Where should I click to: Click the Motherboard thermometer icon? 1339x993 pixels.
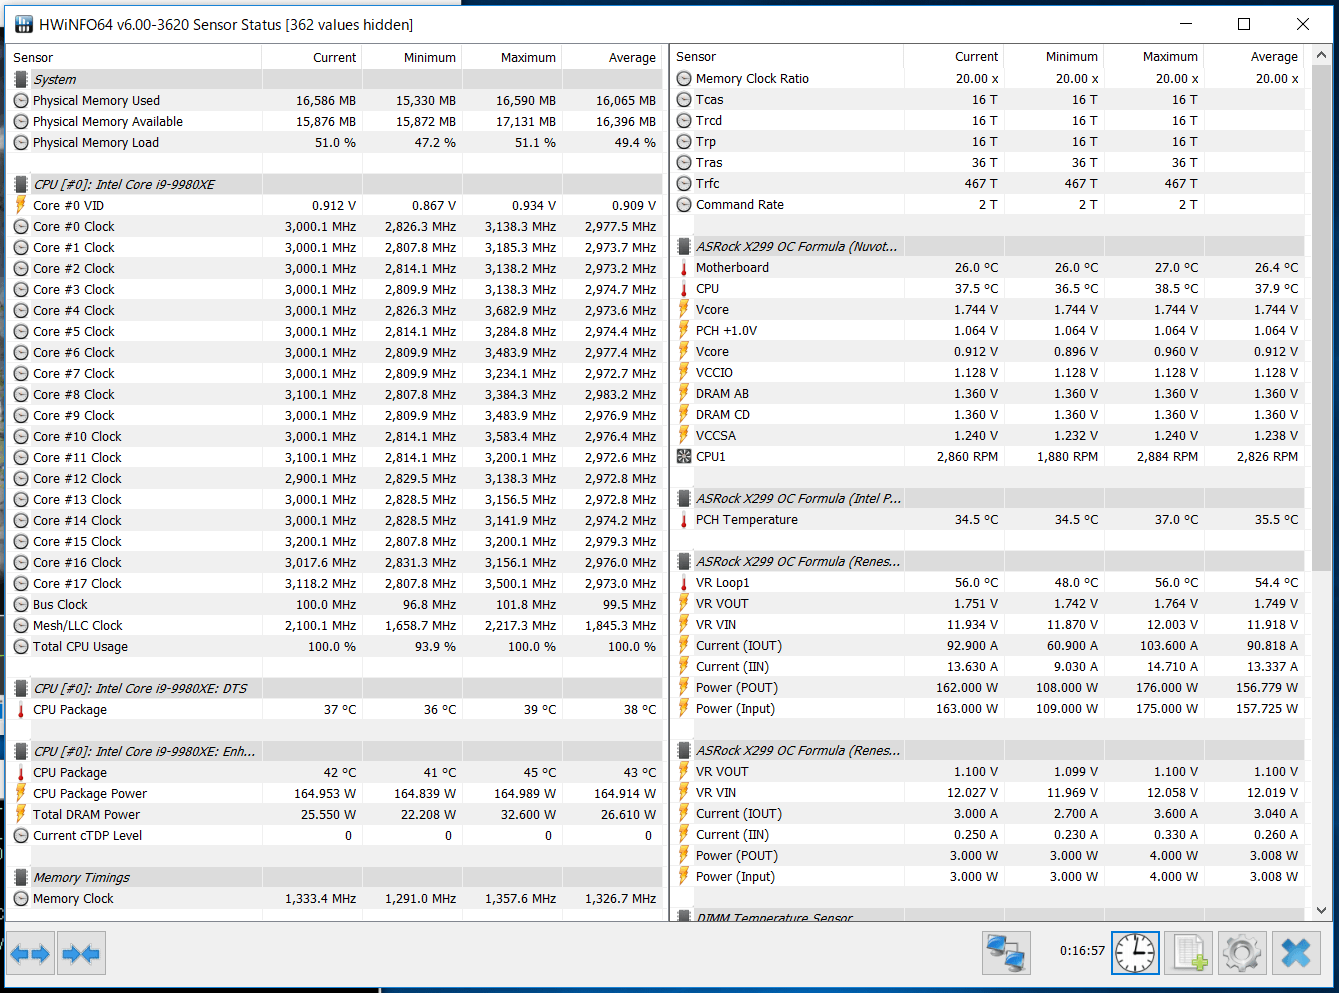pyautogui.click(x=684, y=267)
